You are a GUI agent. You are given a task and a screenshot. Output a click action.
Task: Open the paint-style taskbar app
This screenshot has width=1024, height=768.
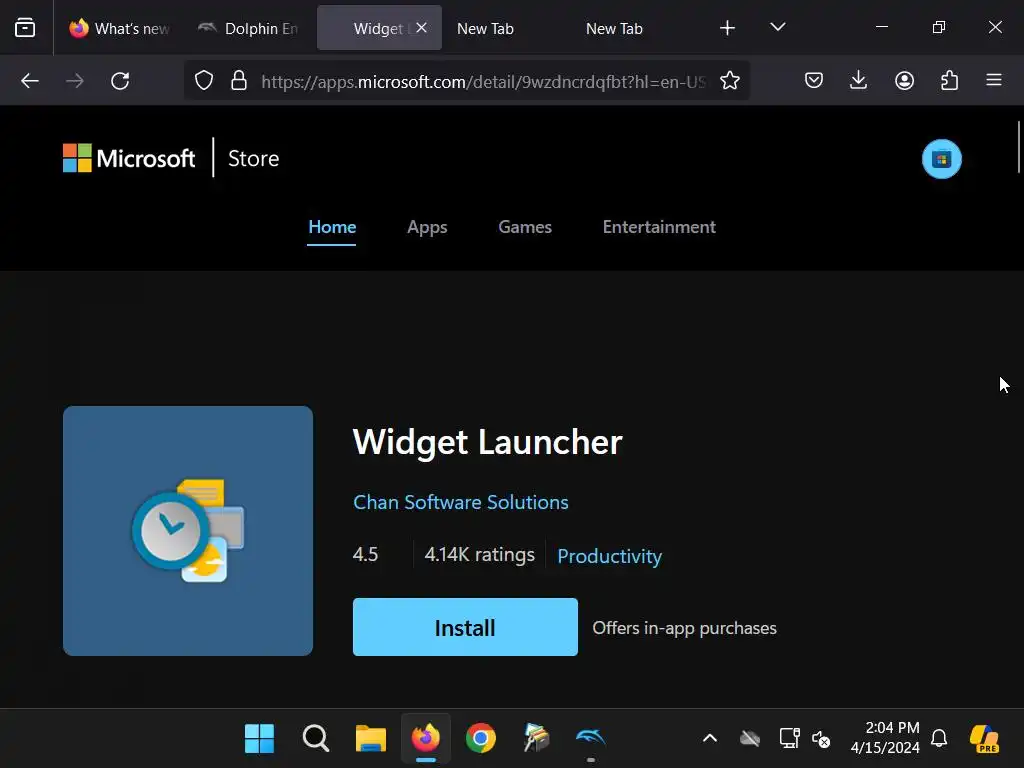click(x=536, y=739)
